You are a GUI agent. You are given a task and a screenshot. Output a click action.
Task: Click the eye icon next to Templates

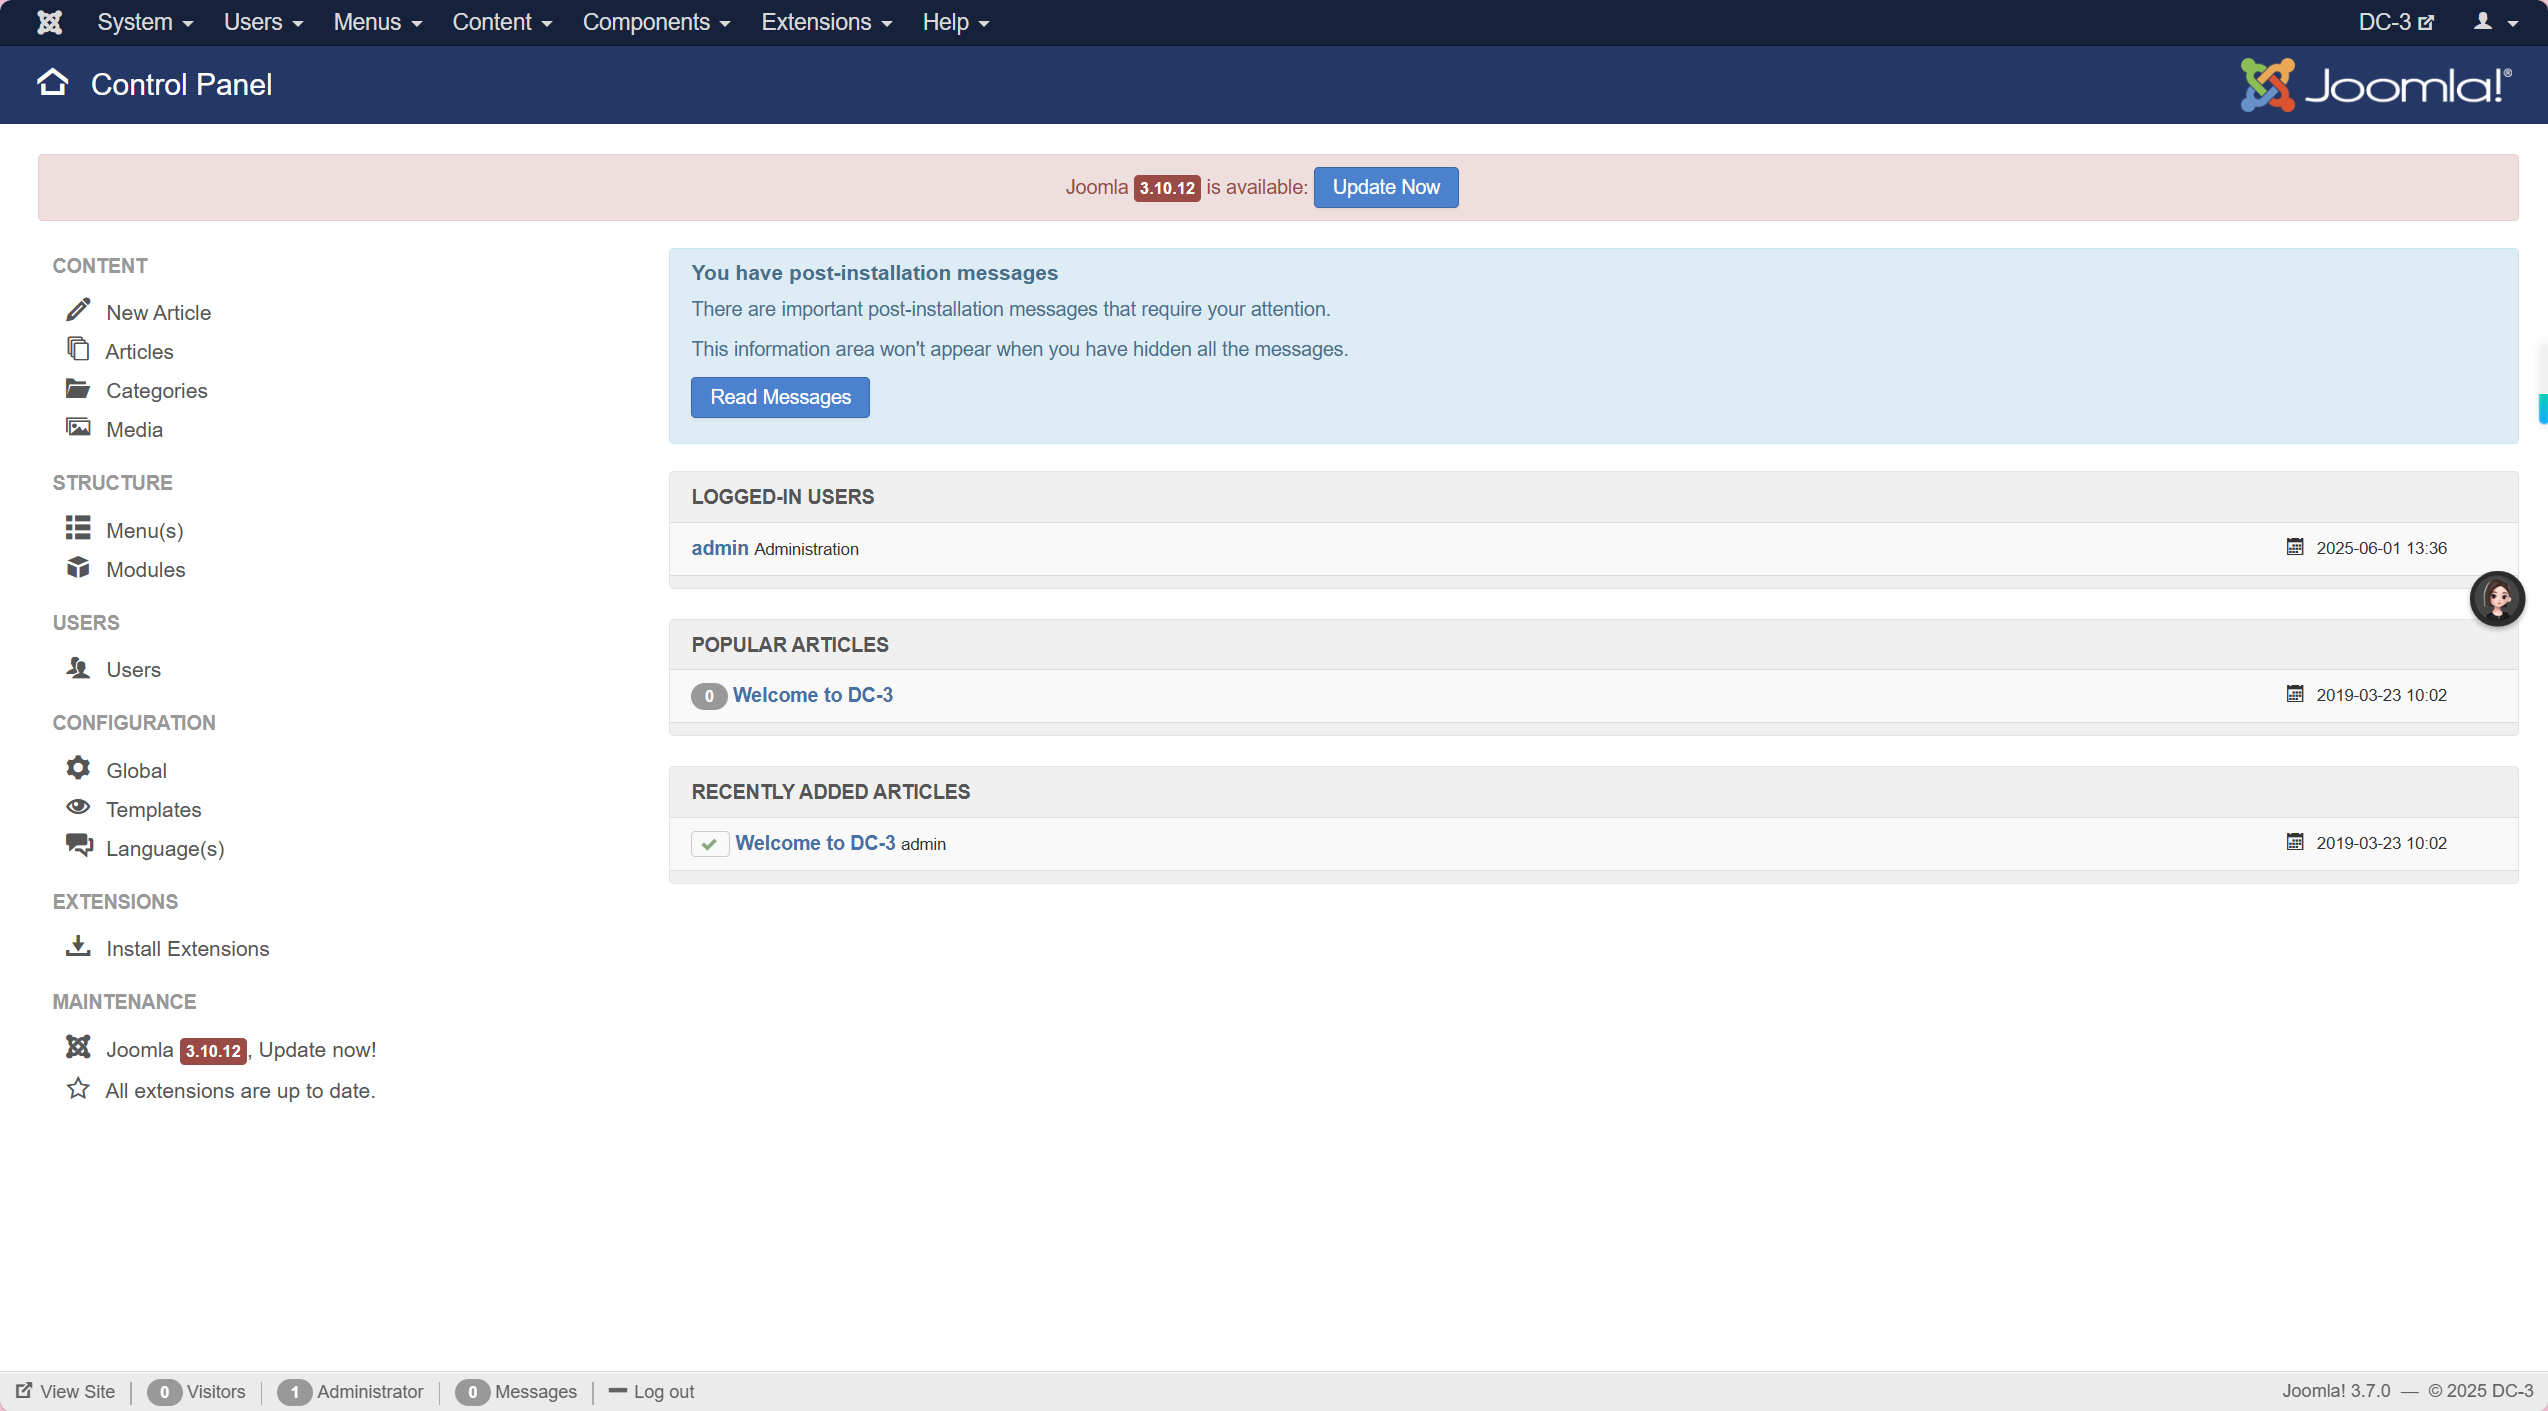tap(78, 807)
